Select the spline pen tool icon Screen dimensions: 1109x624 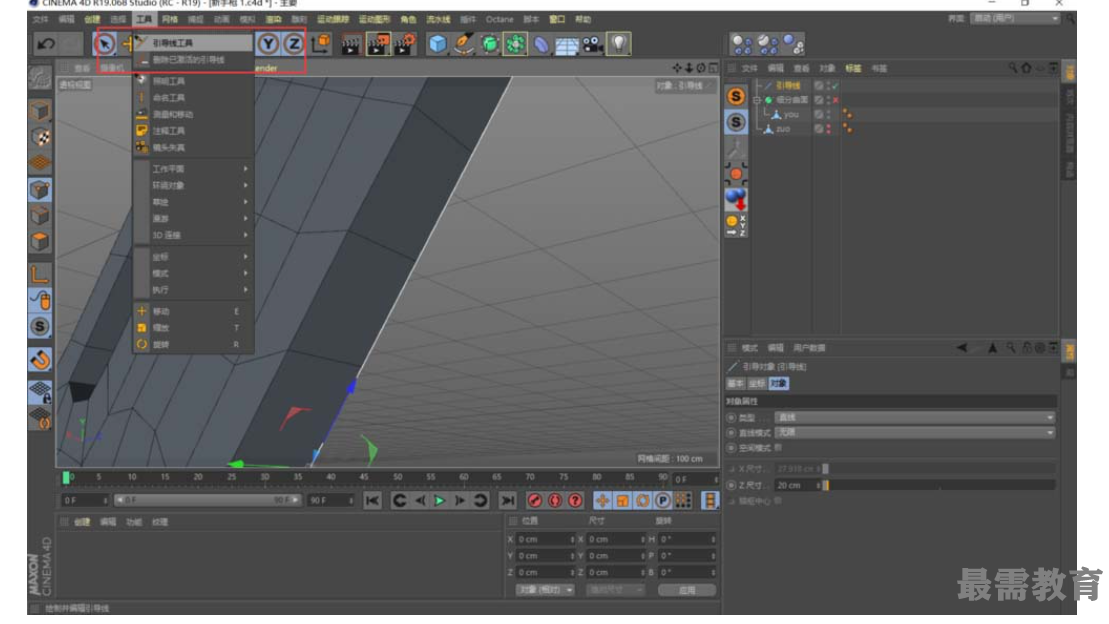464,44
